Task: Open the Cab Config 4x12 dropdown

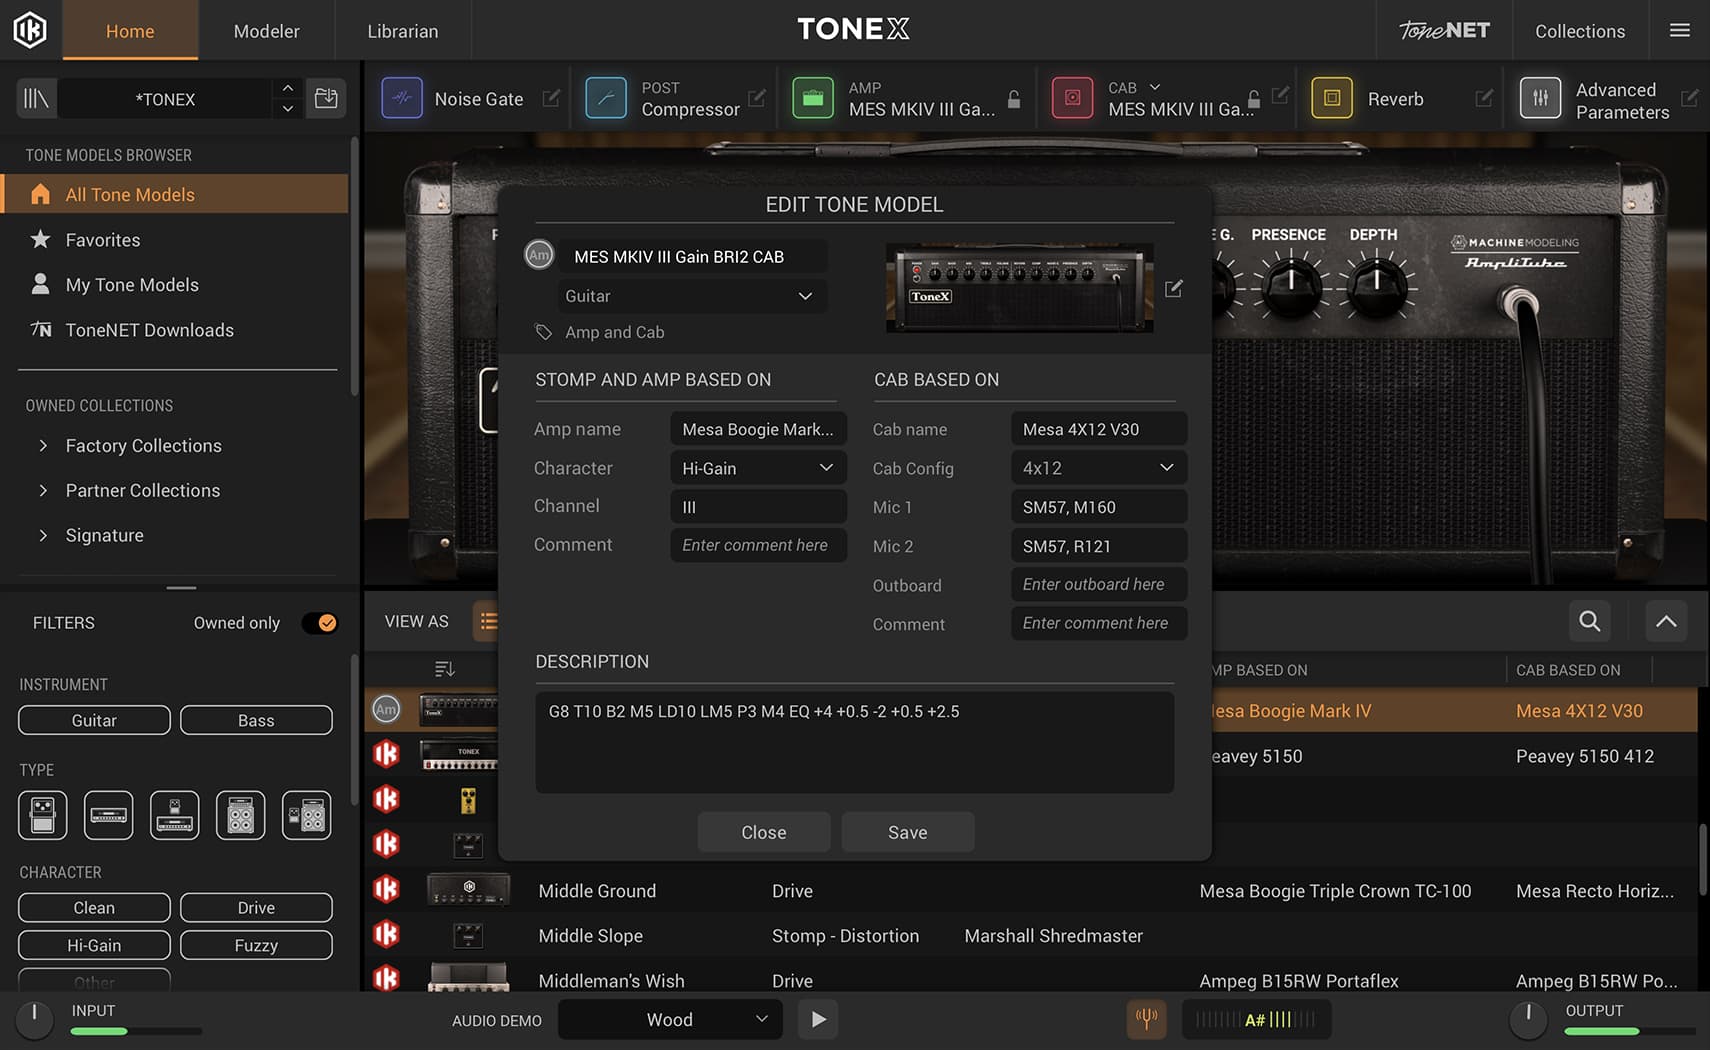Action: (x=1098, y=468)
